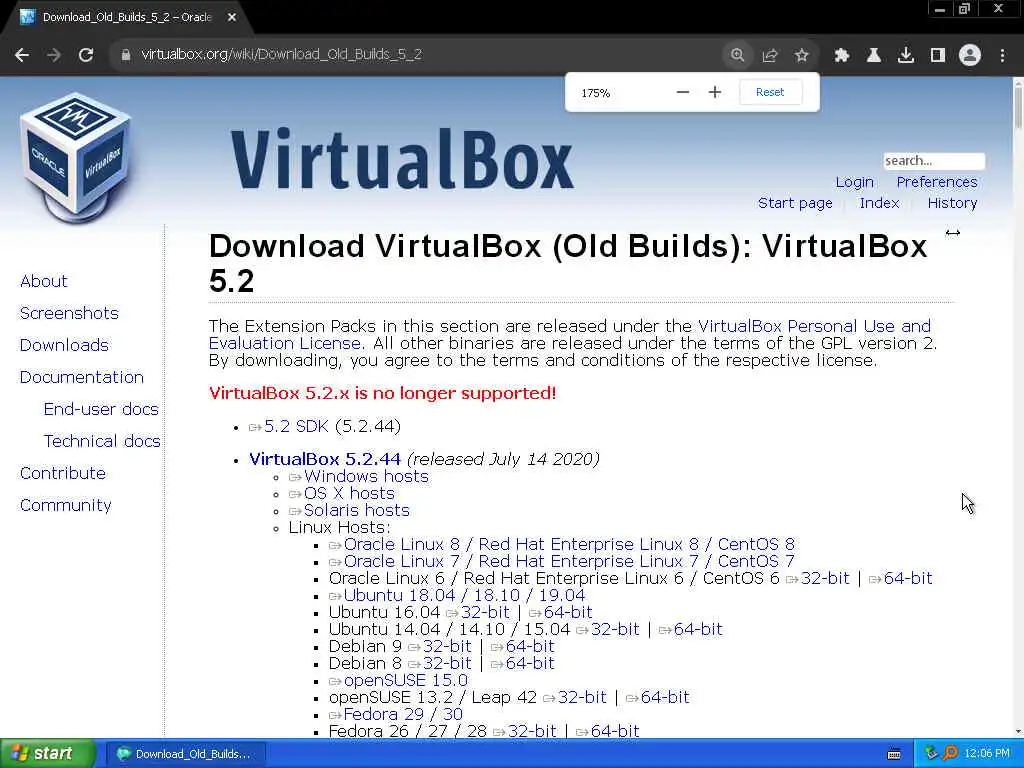Open the Extensions puzzle icon

pos(842,55)
